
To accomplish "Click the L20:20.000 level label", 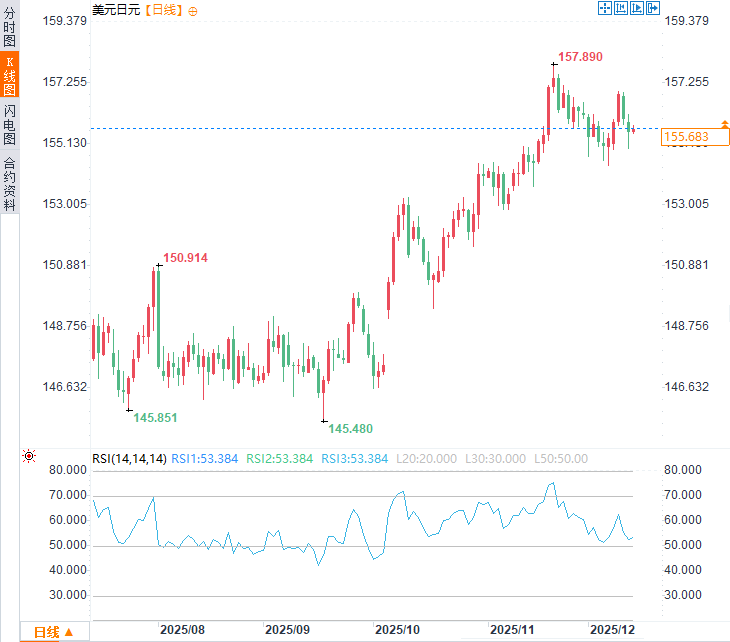I will click(x=426, y=459).
